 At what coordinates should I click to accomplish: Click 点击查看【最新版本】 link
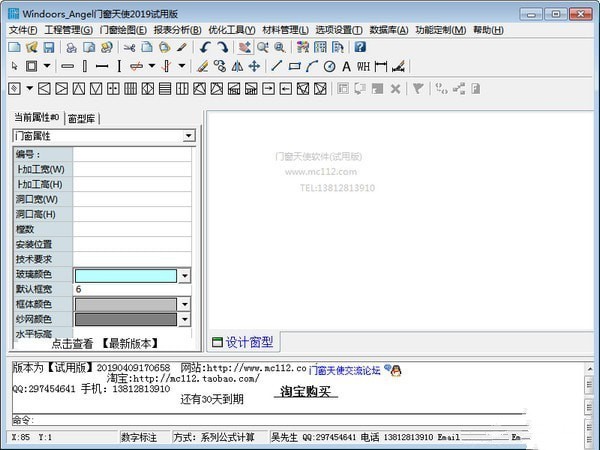point(104,343)
